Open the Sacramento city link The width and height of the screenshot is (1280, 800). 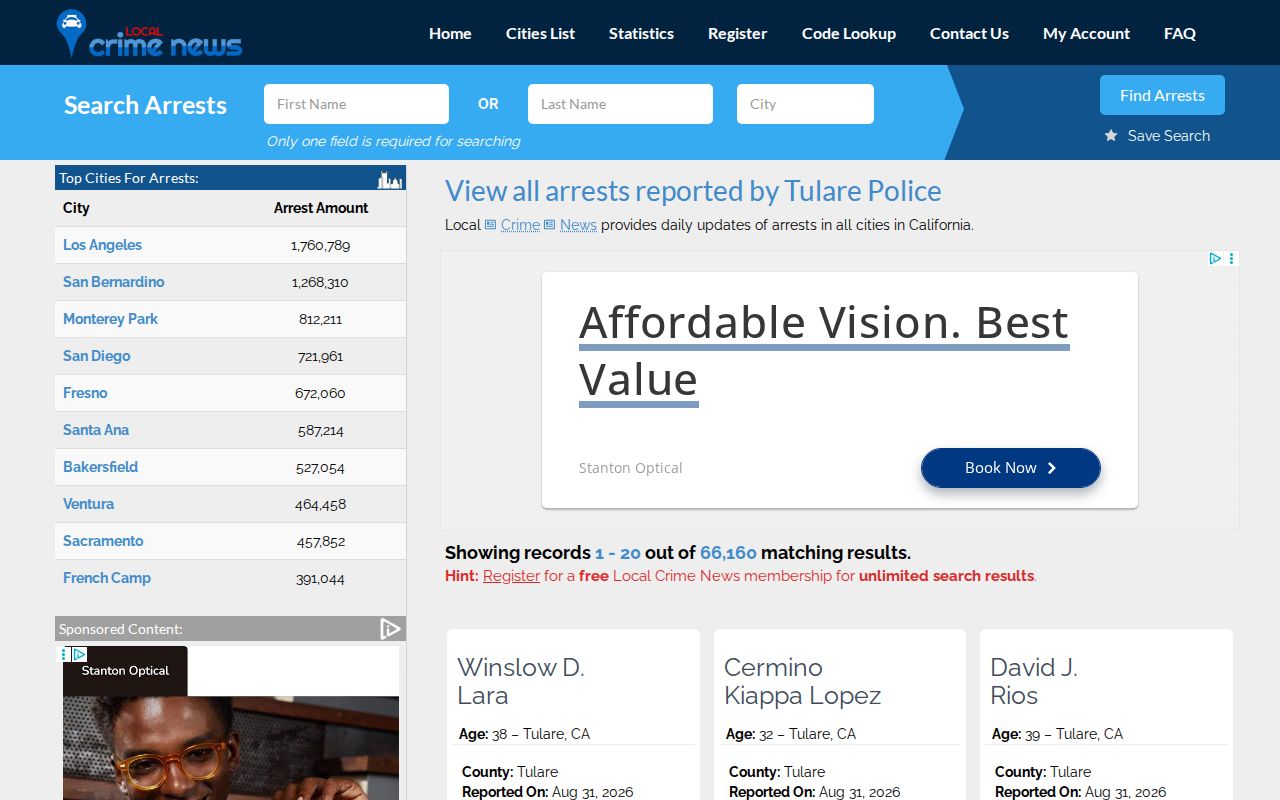103,541
